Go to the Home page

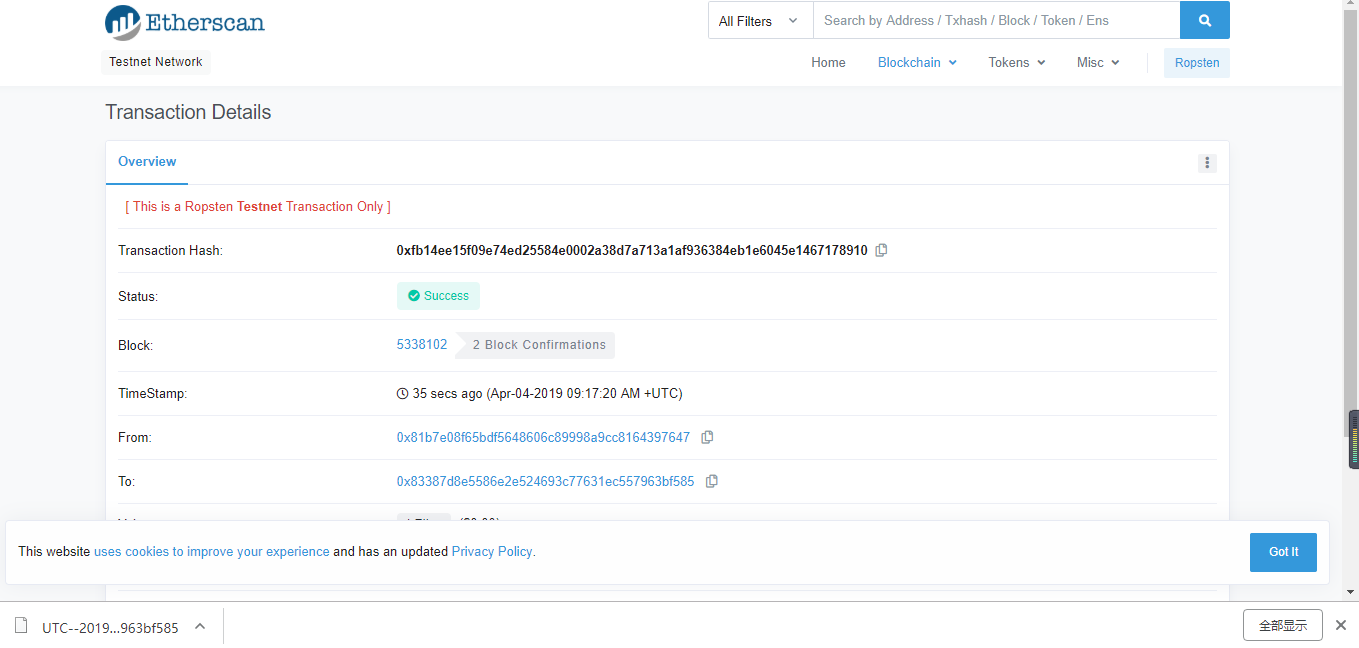point(828,62)
